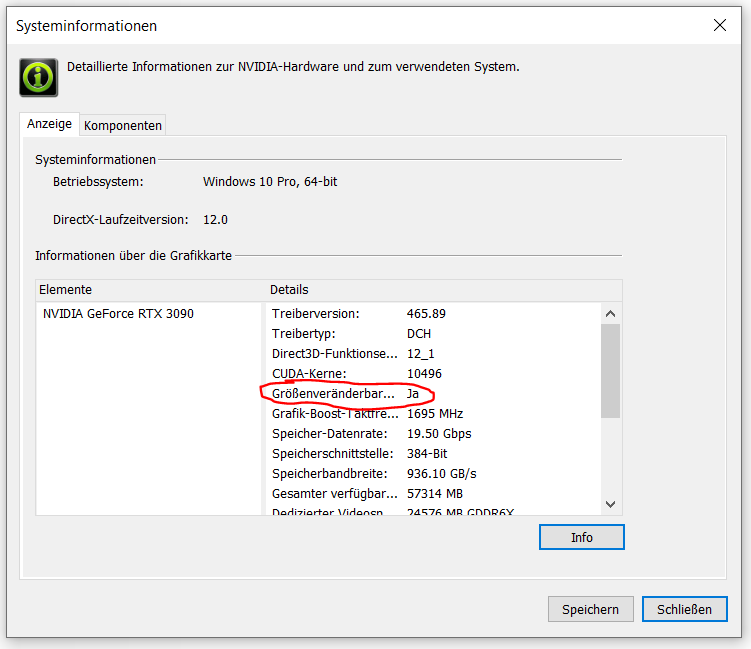Select the Speicherbandbreite 936.10 GB/s row
751x649 pixels.
433,474
